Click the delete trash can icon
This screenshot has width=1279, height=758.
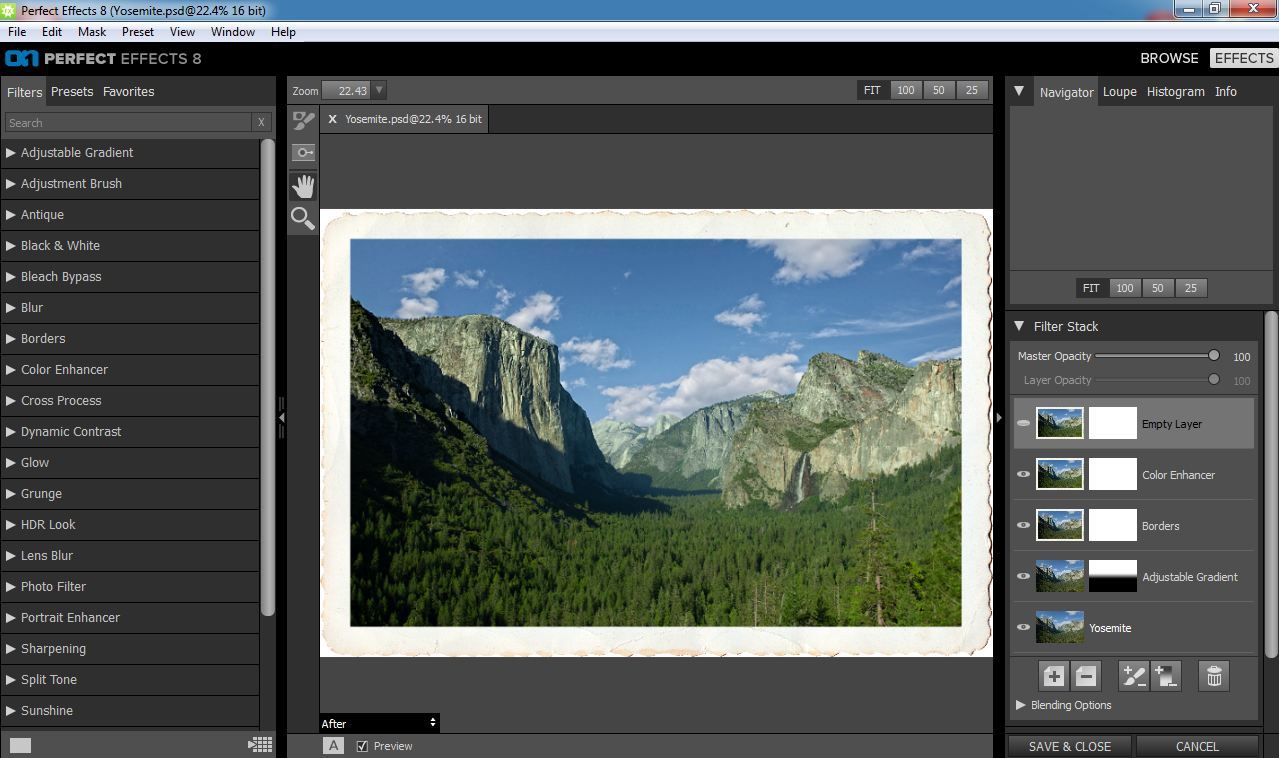tap(1214, 677)
